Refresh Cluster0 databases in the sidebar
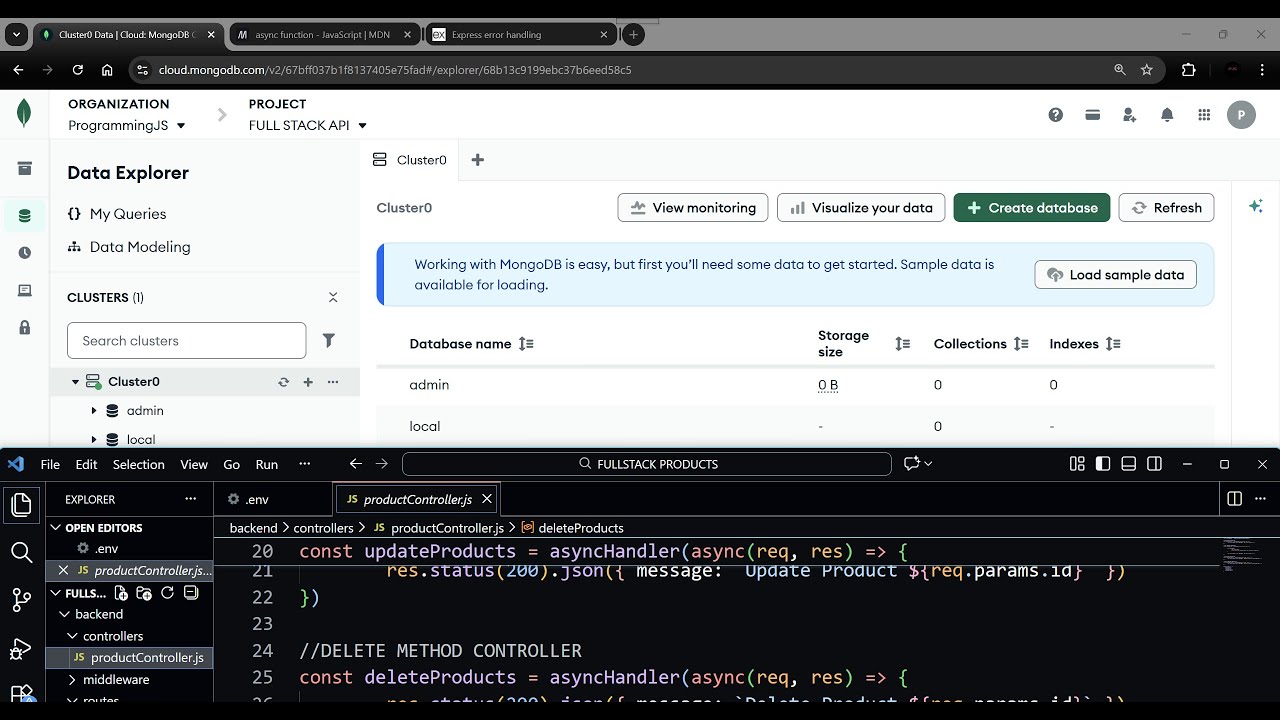 (283, 382)
